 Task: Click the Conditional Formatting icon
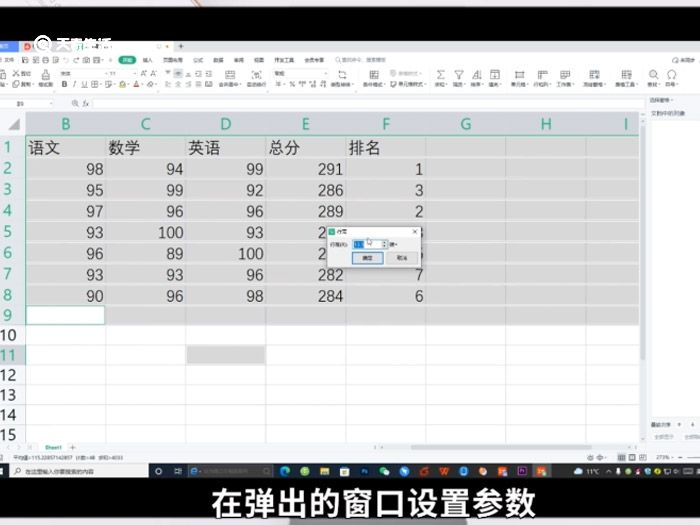(x=374, y=75)
